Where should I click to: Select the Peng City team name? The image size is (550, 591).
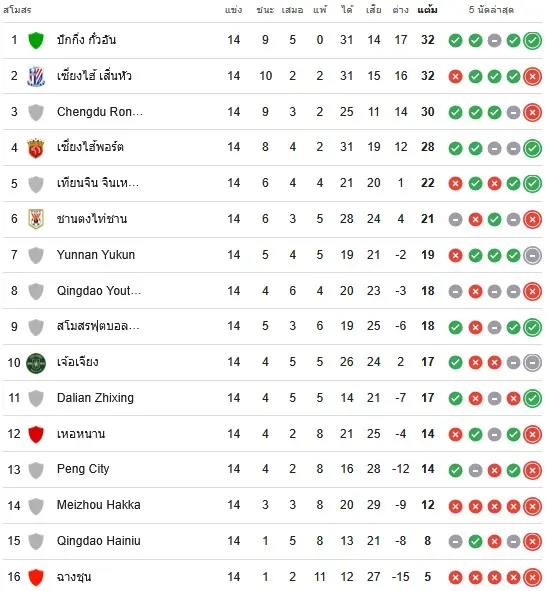83,469
